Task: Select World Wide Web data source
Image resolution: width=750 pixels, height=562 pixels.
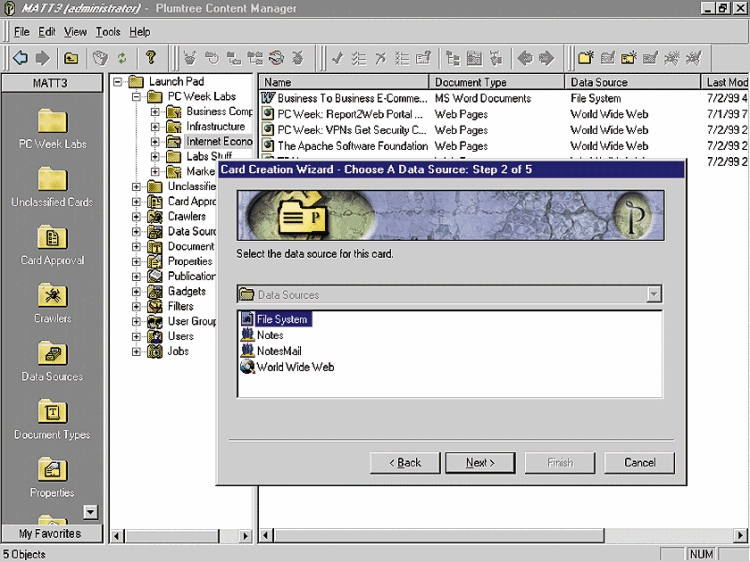Action: 287,367
